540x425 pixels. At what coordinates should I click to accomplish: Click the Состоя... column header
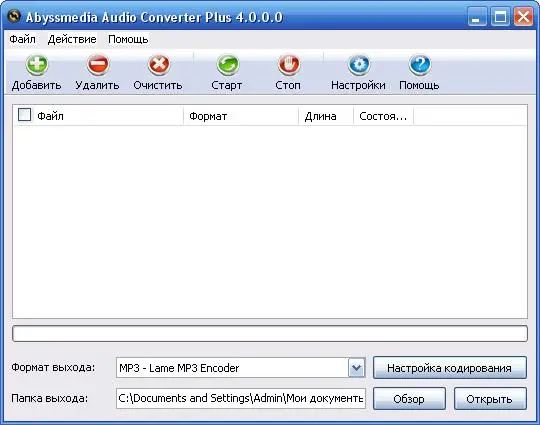pyautogui.click(x=383, y=116)
